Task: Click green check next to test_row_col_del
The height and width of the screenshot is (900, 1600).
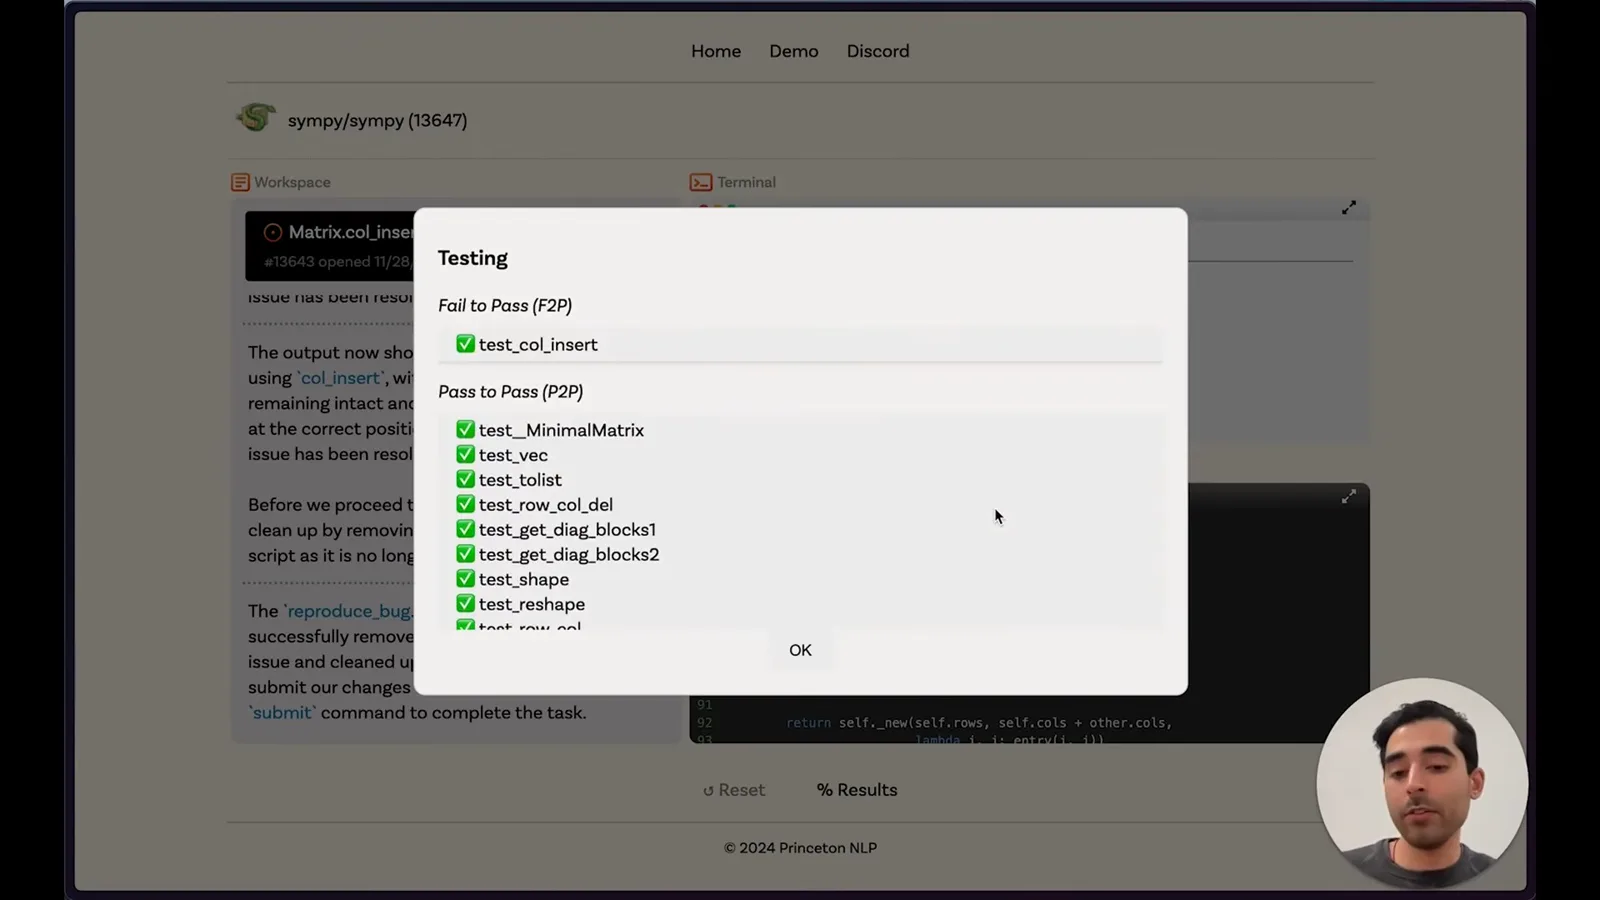Action: point(465,504)
